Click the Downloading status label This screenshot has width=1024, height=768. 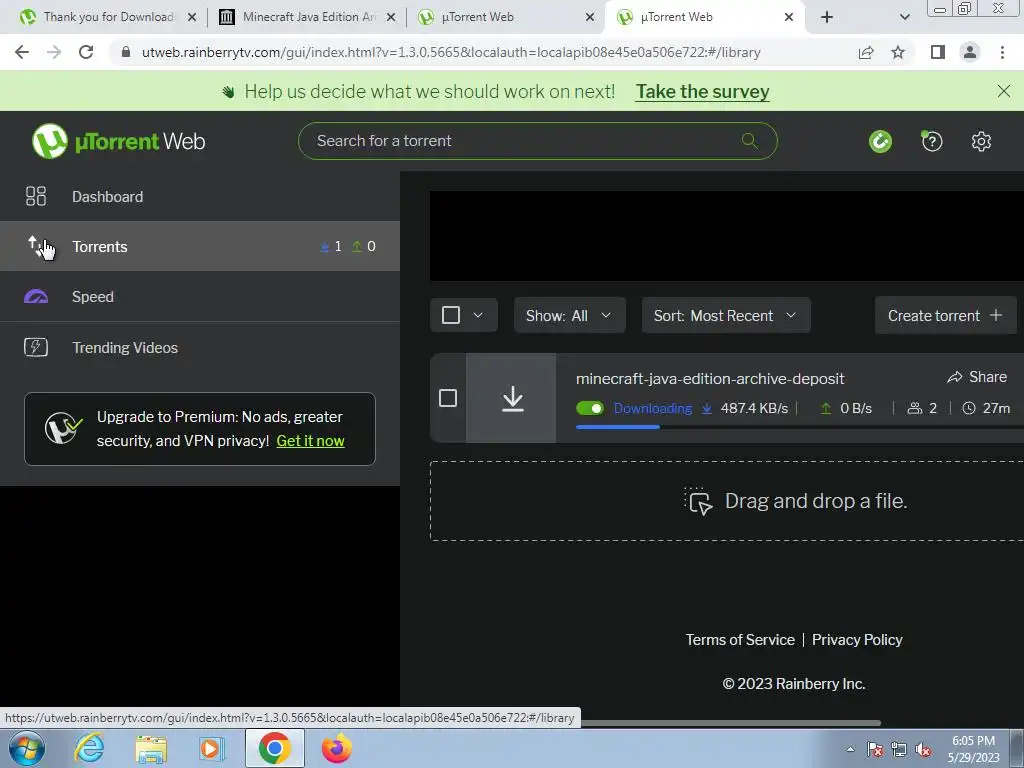coord(652,408)
